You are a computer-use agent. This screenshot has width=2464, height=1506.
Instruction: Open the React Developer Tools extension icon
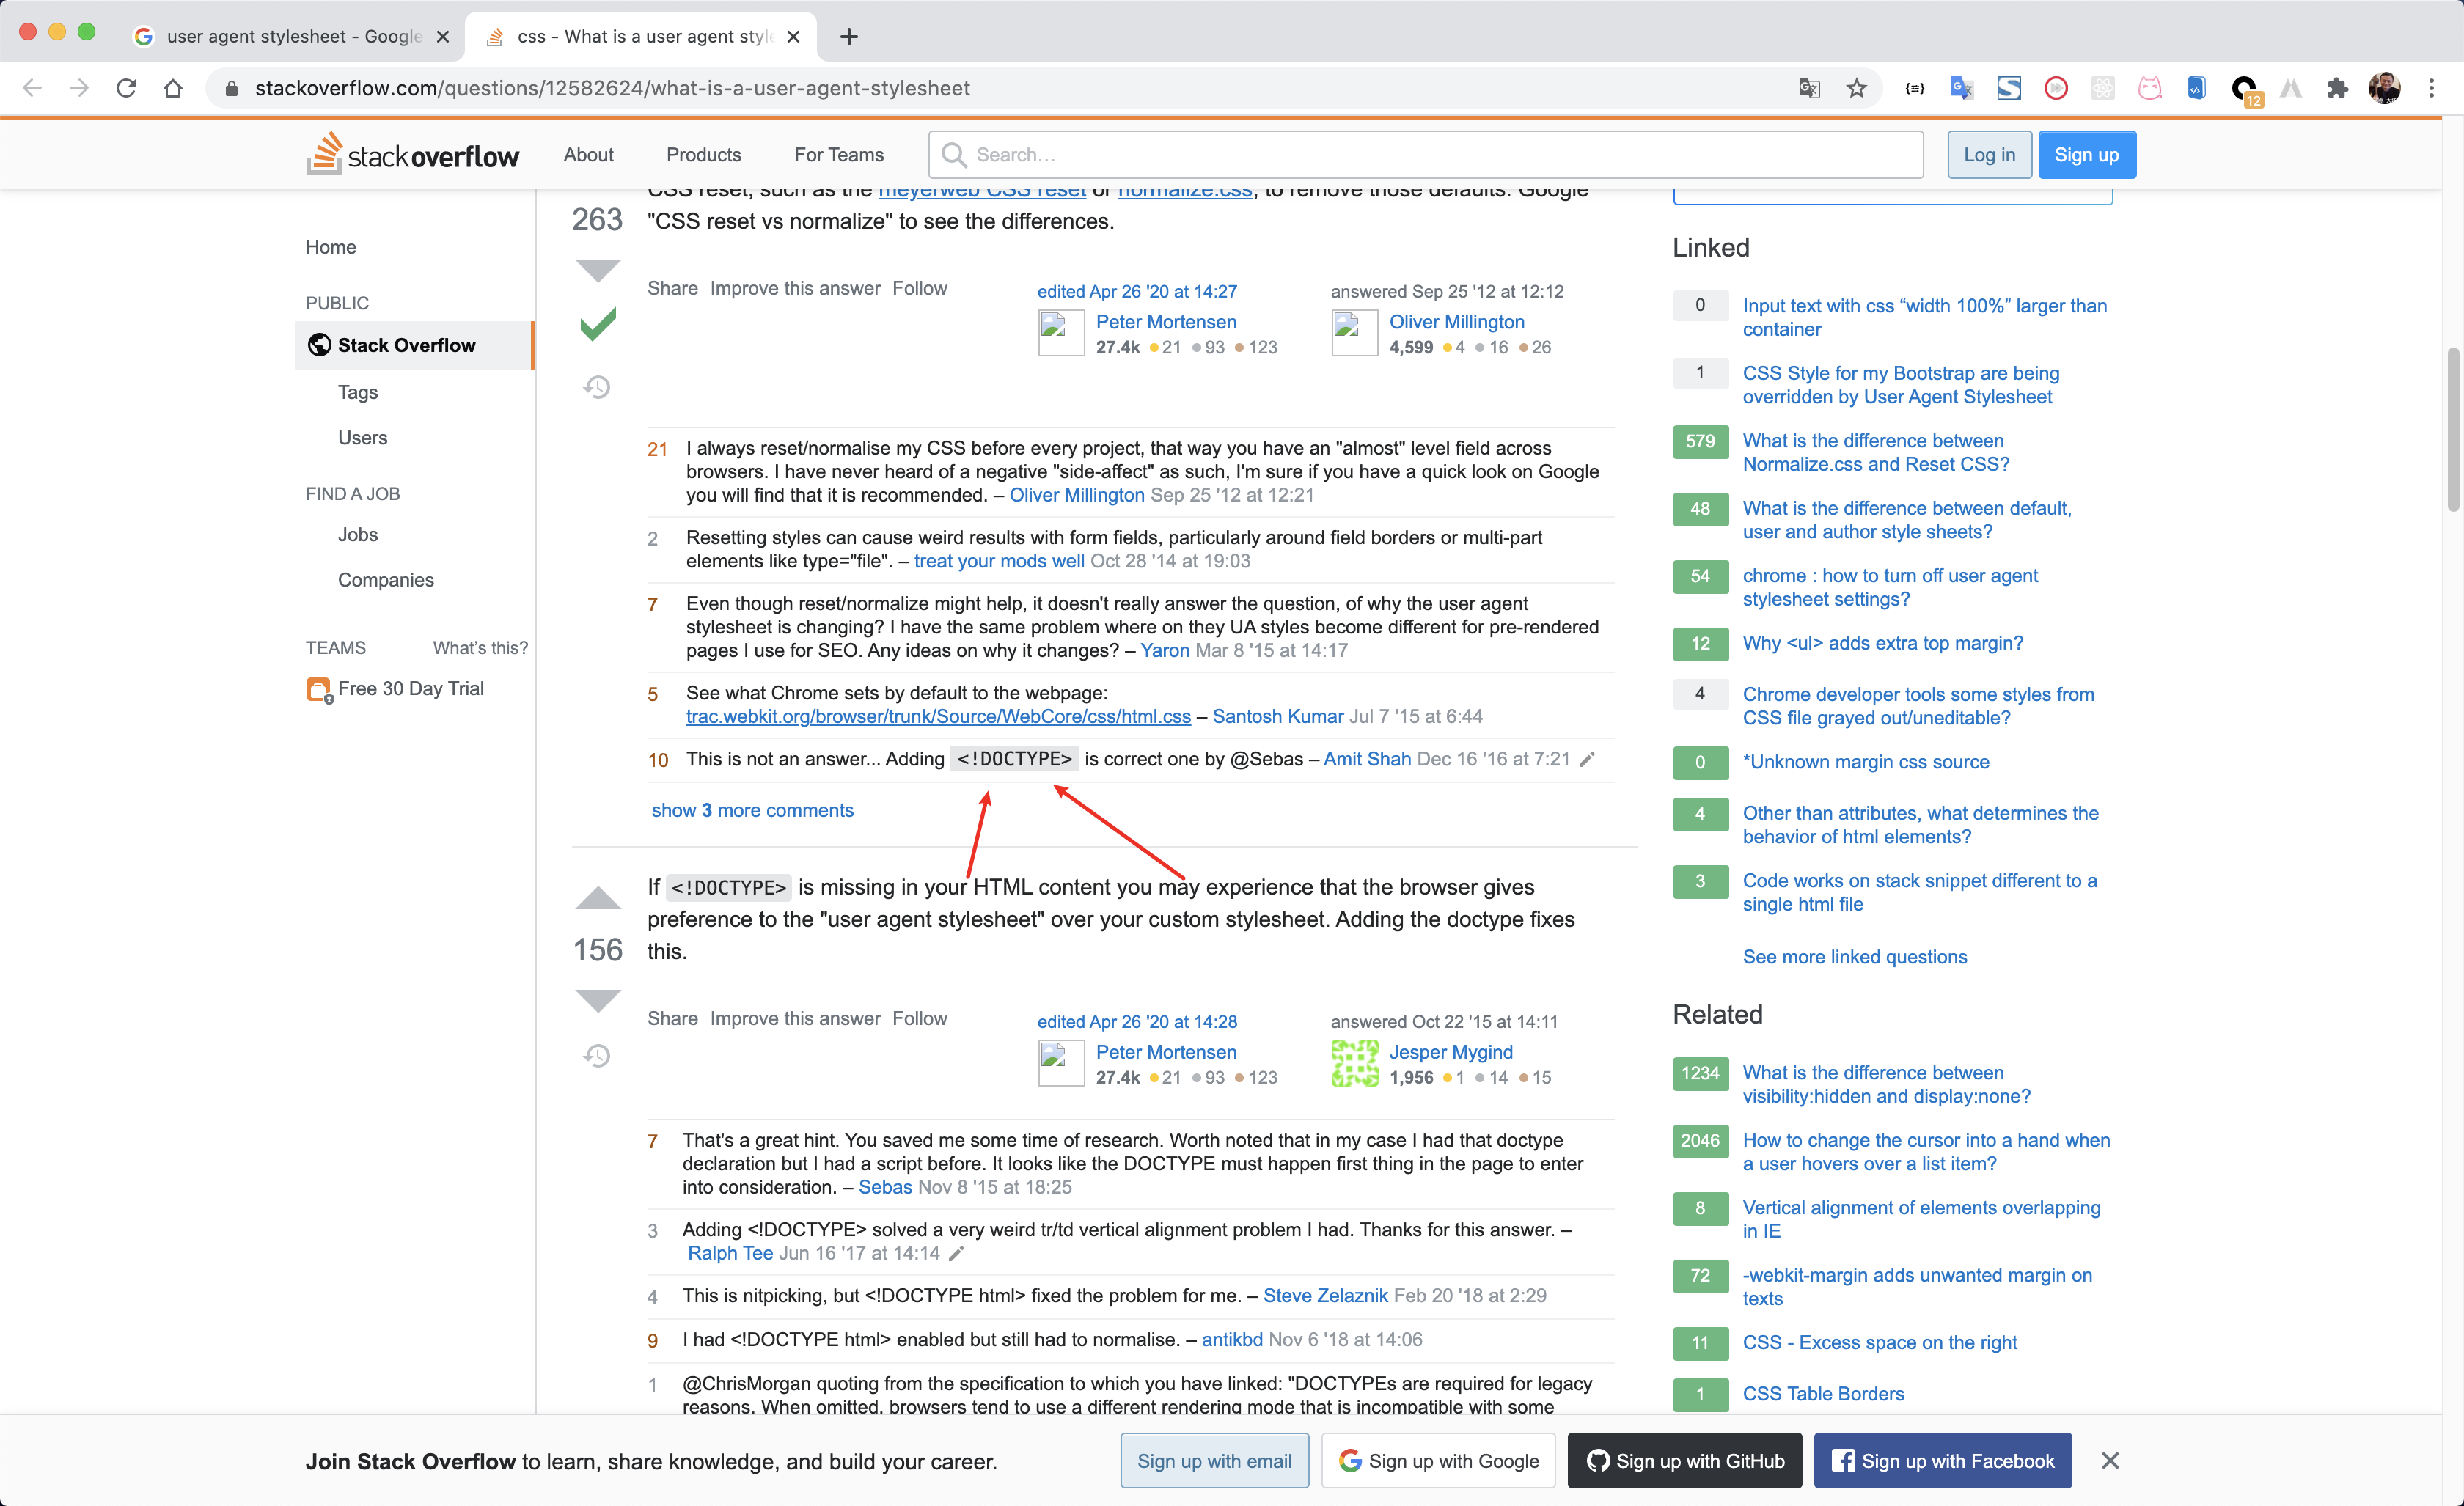coord(2103,88)
